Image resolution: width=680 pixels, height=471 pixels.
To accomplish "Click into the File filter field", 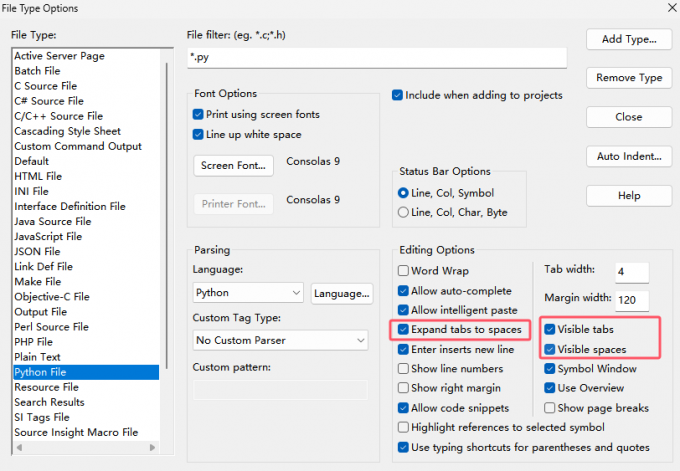I will click(377, 57).
